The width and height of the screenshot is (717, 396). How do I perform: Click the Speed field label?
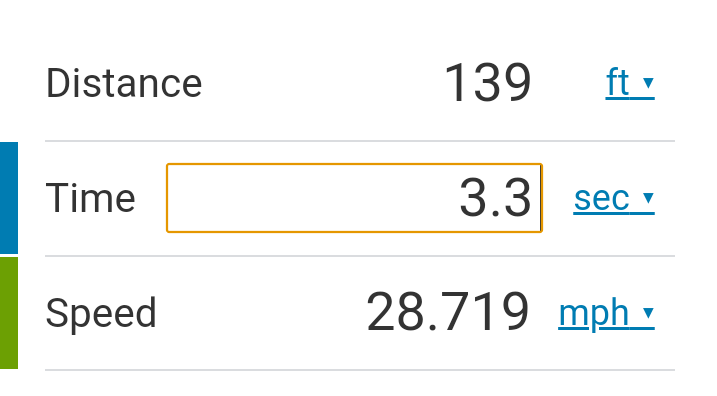101,313
